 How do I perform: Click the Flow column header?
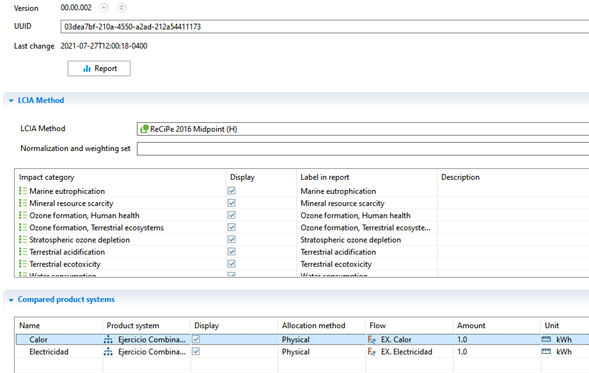point(378,325)
